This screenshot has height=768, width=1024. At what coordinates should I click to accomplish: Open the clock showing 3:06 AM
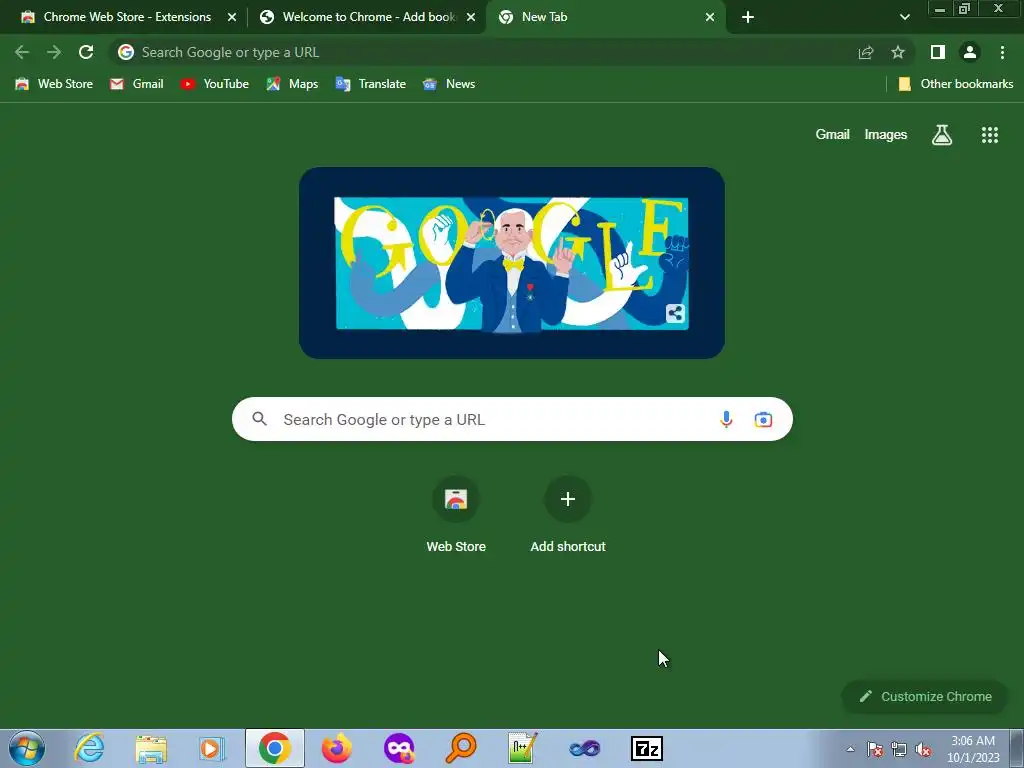(x=973, y=749)
